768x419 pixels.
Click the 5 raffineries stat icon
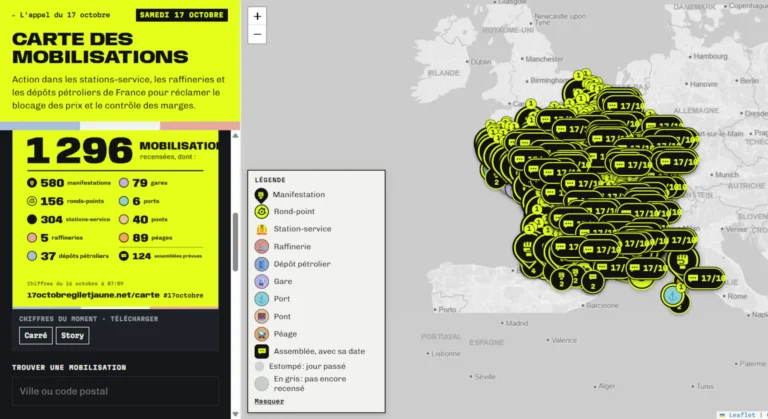pos(32,238)
